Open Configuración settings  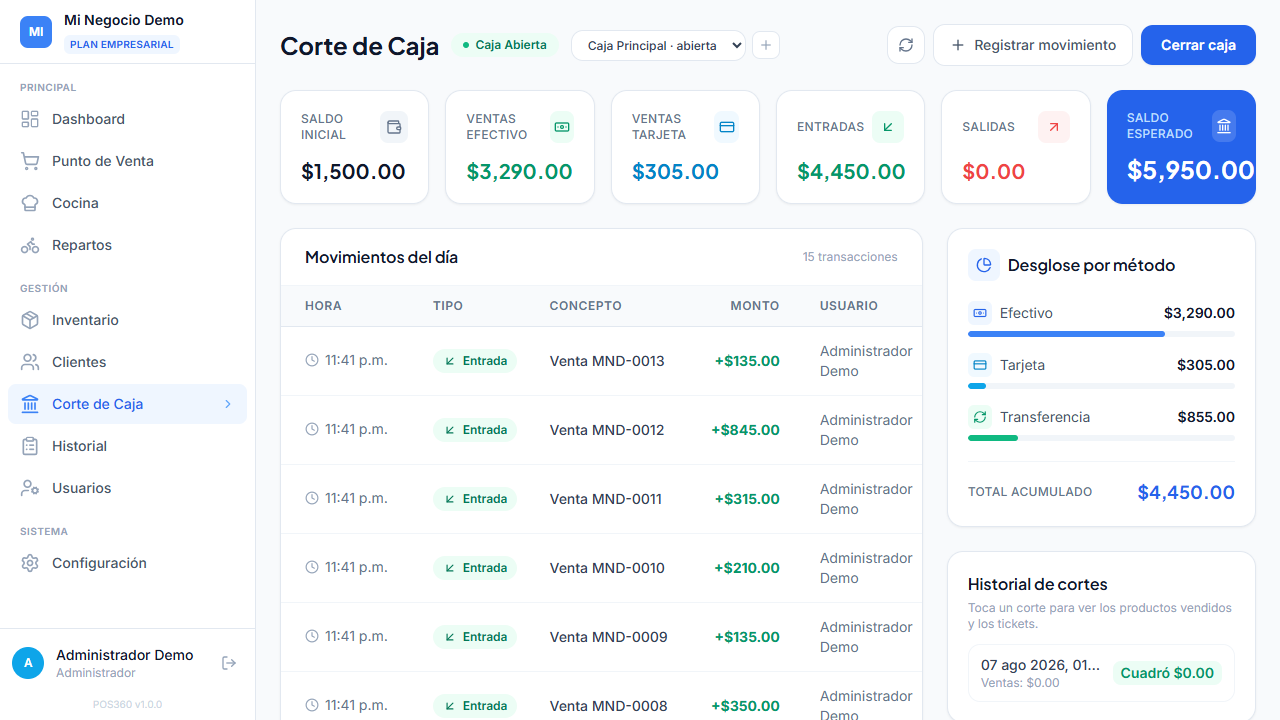coord(127,563)
